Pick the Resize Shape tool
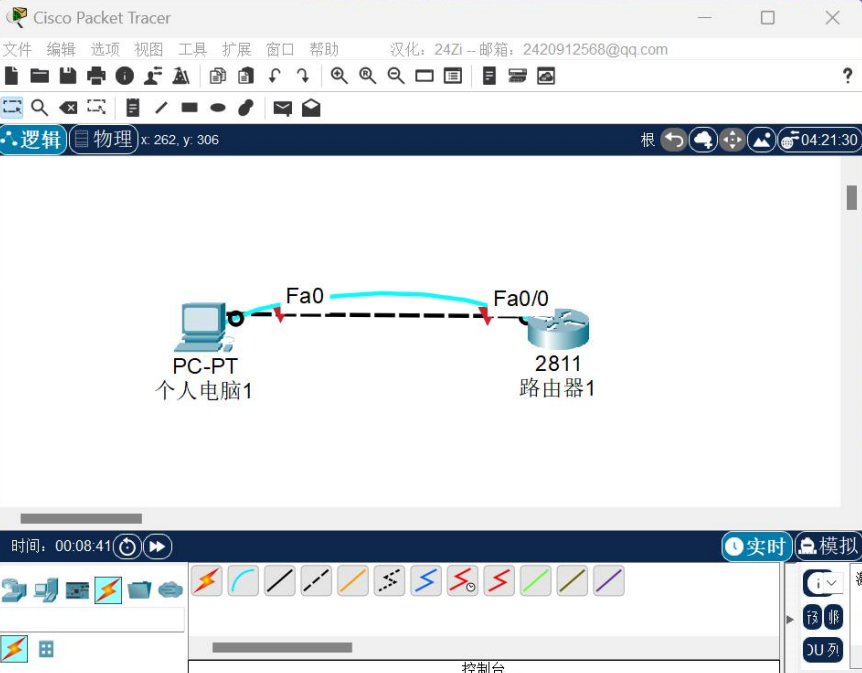862x673 pixels. pyautogui.click(x=97, y=107)
